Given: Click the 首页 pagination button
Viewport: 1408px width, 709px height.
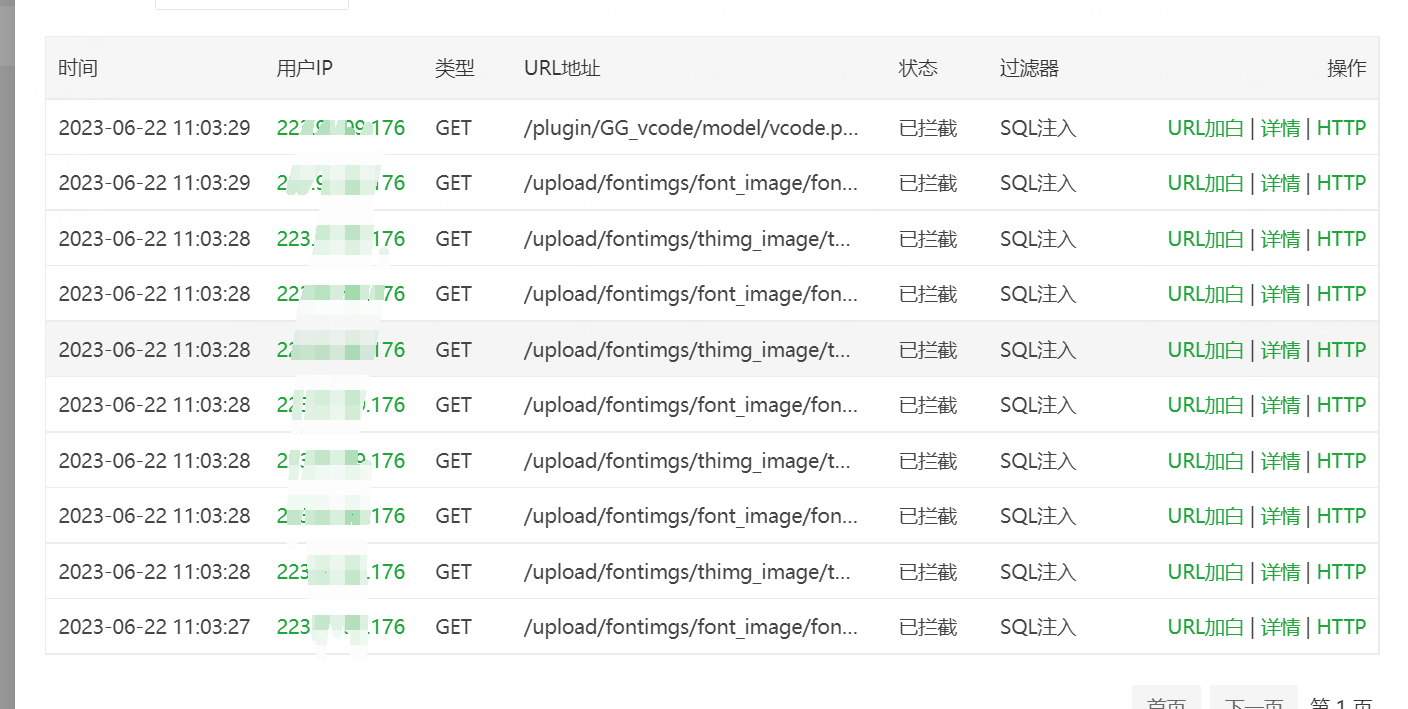Looking at the screenshot, I should coord(1165,700).
